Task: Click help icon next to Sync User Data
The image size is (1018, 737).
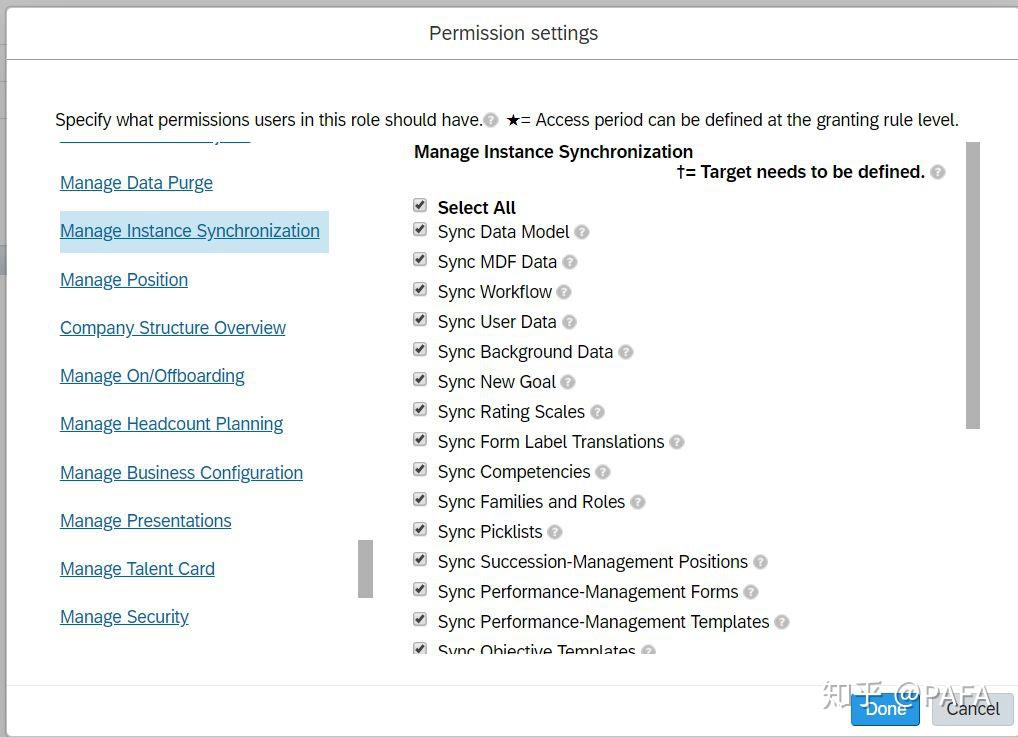Action: point(569,322)
